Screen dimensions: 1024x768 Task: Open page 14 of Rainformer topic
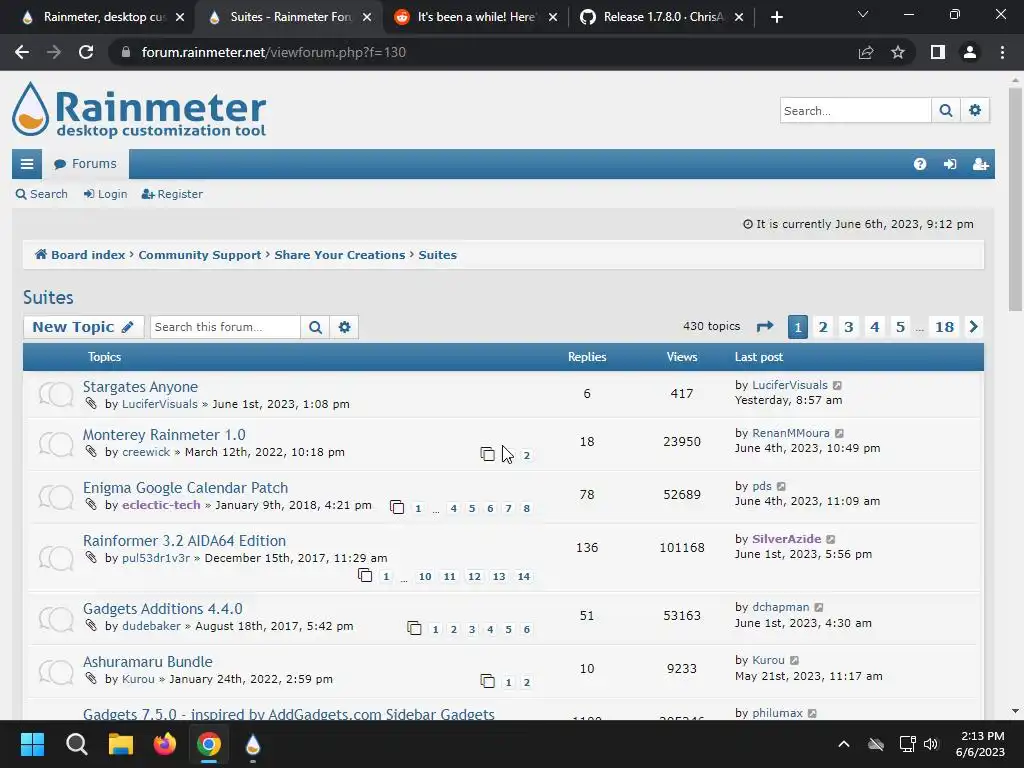click(x=524, y=577)
